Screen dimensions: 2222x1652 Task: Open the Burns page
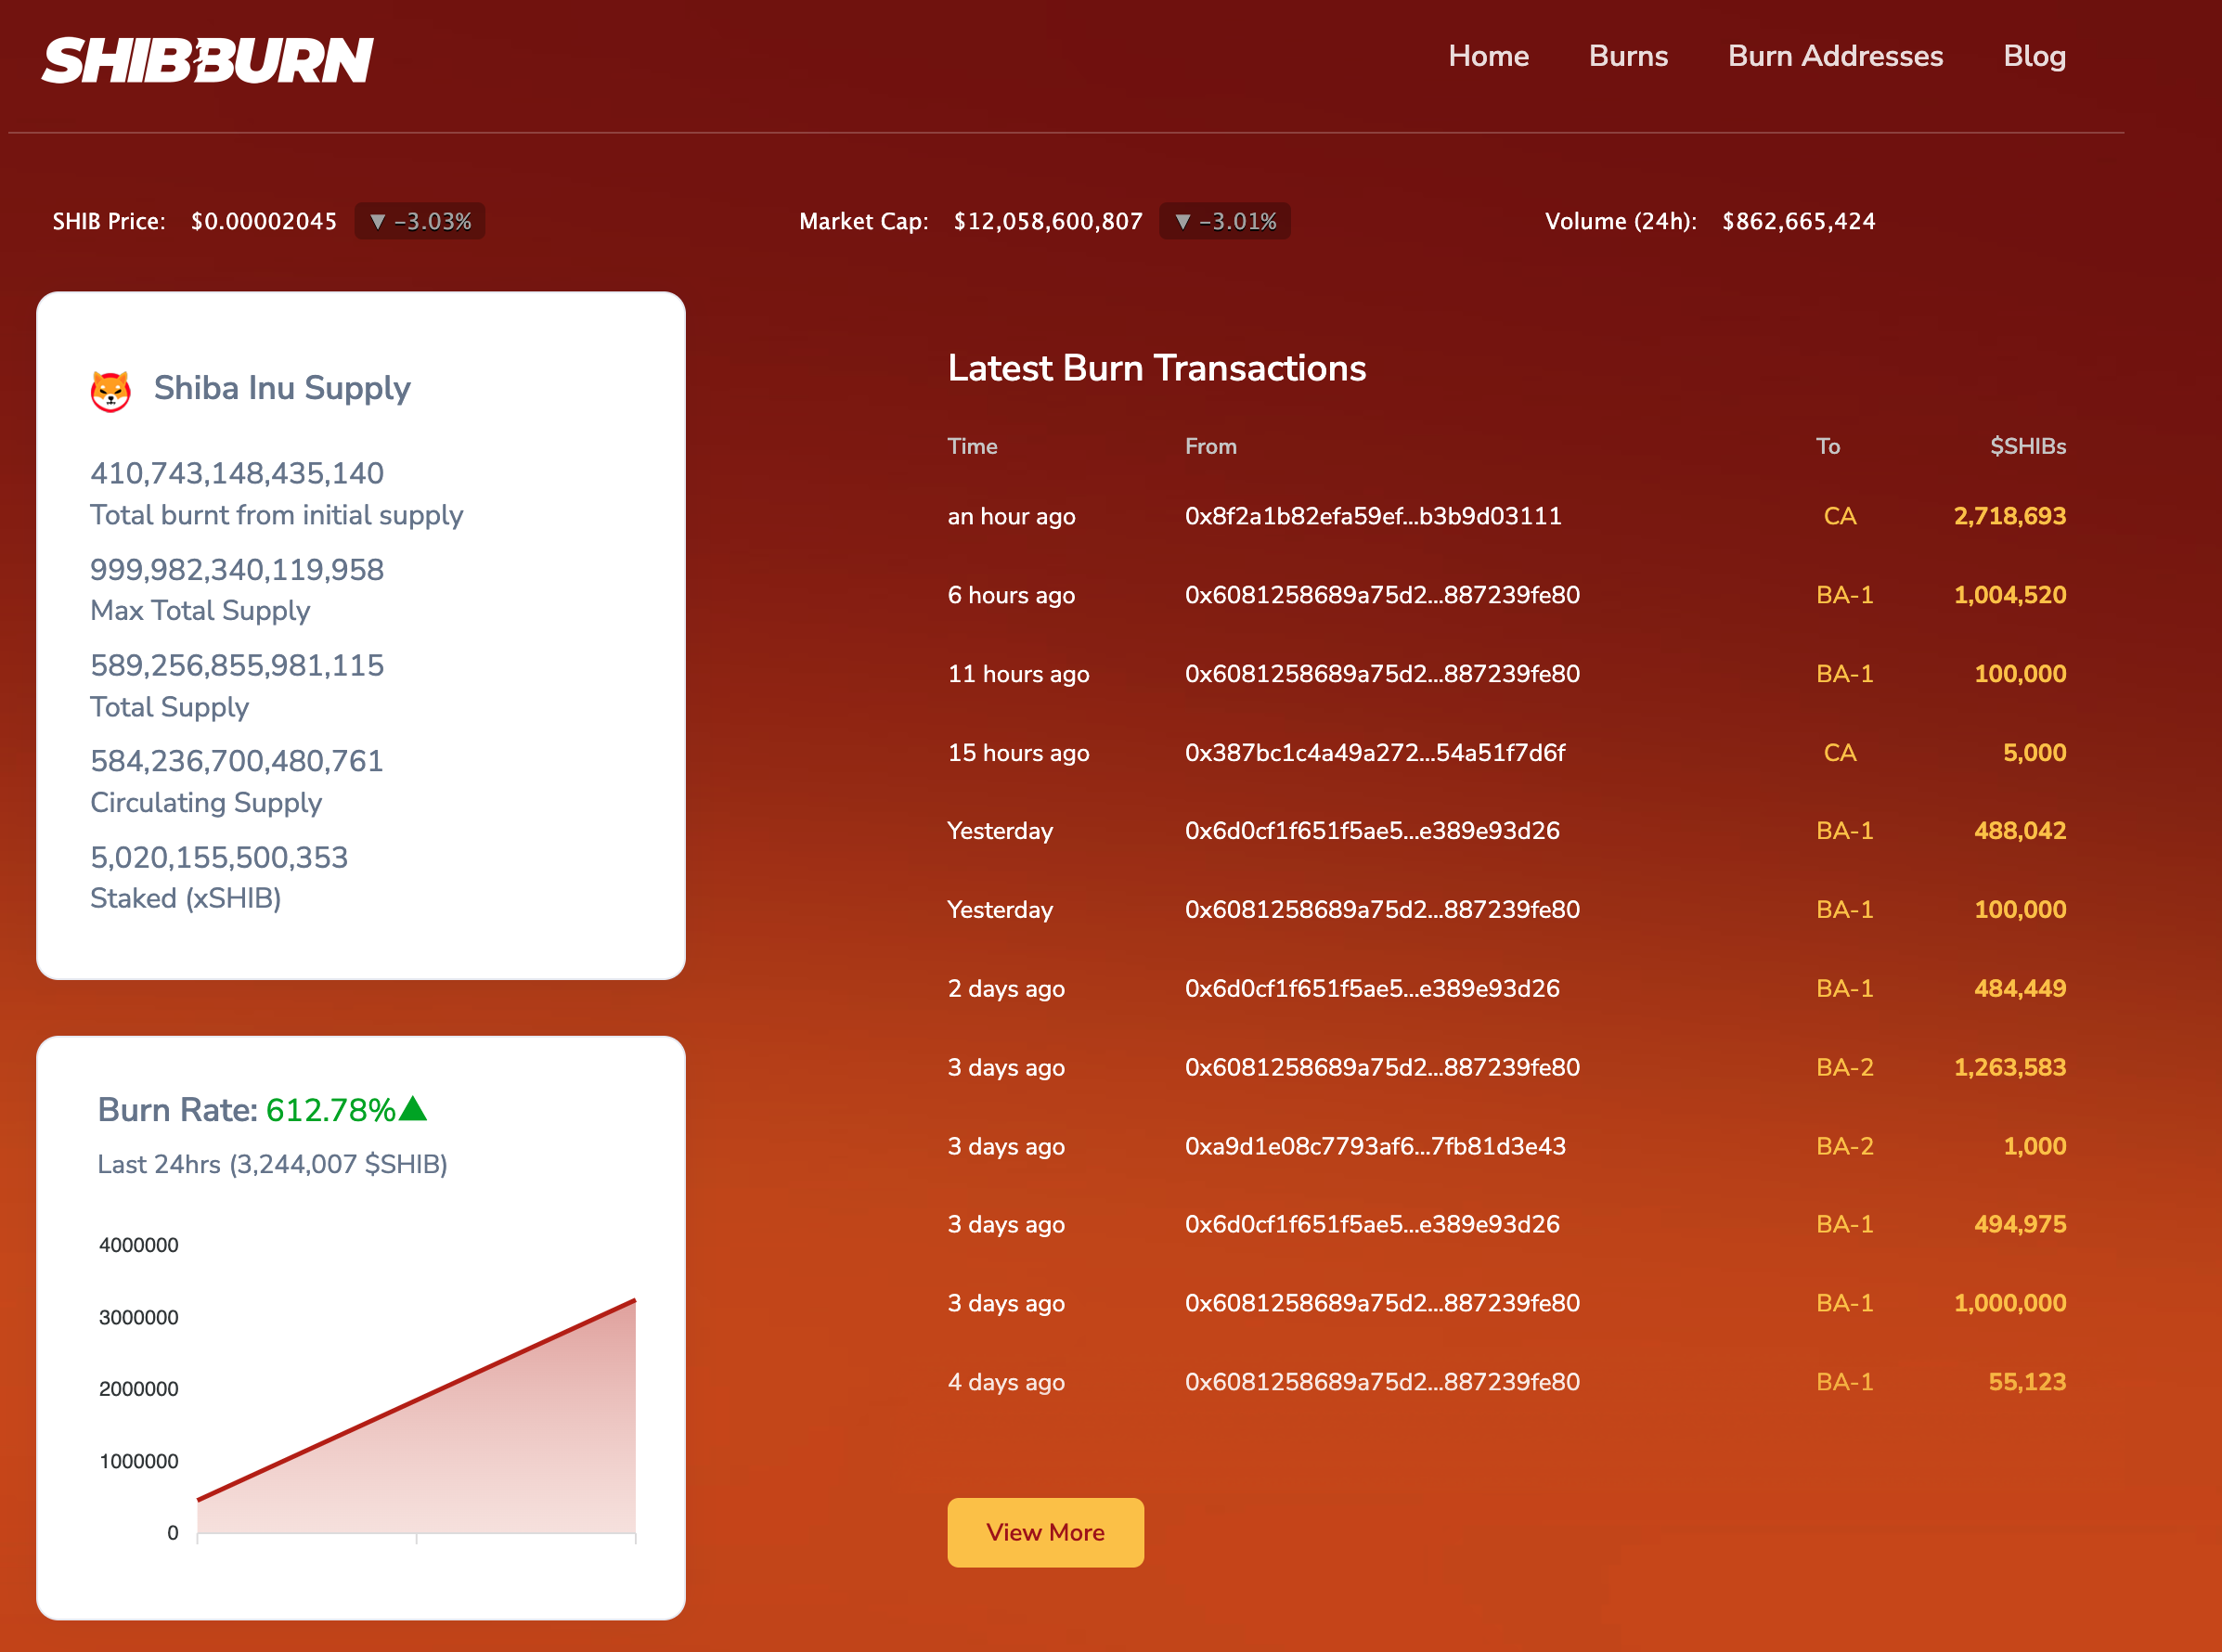(1628, 56)
